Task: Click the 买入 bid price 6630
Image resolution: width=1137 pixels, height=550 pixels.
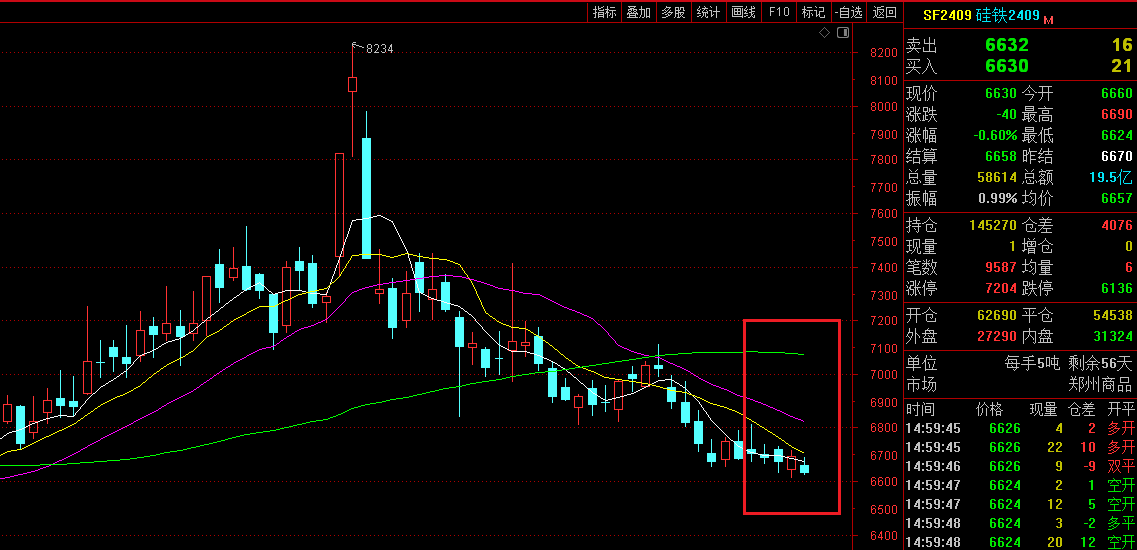Action: click(1006, 66)
